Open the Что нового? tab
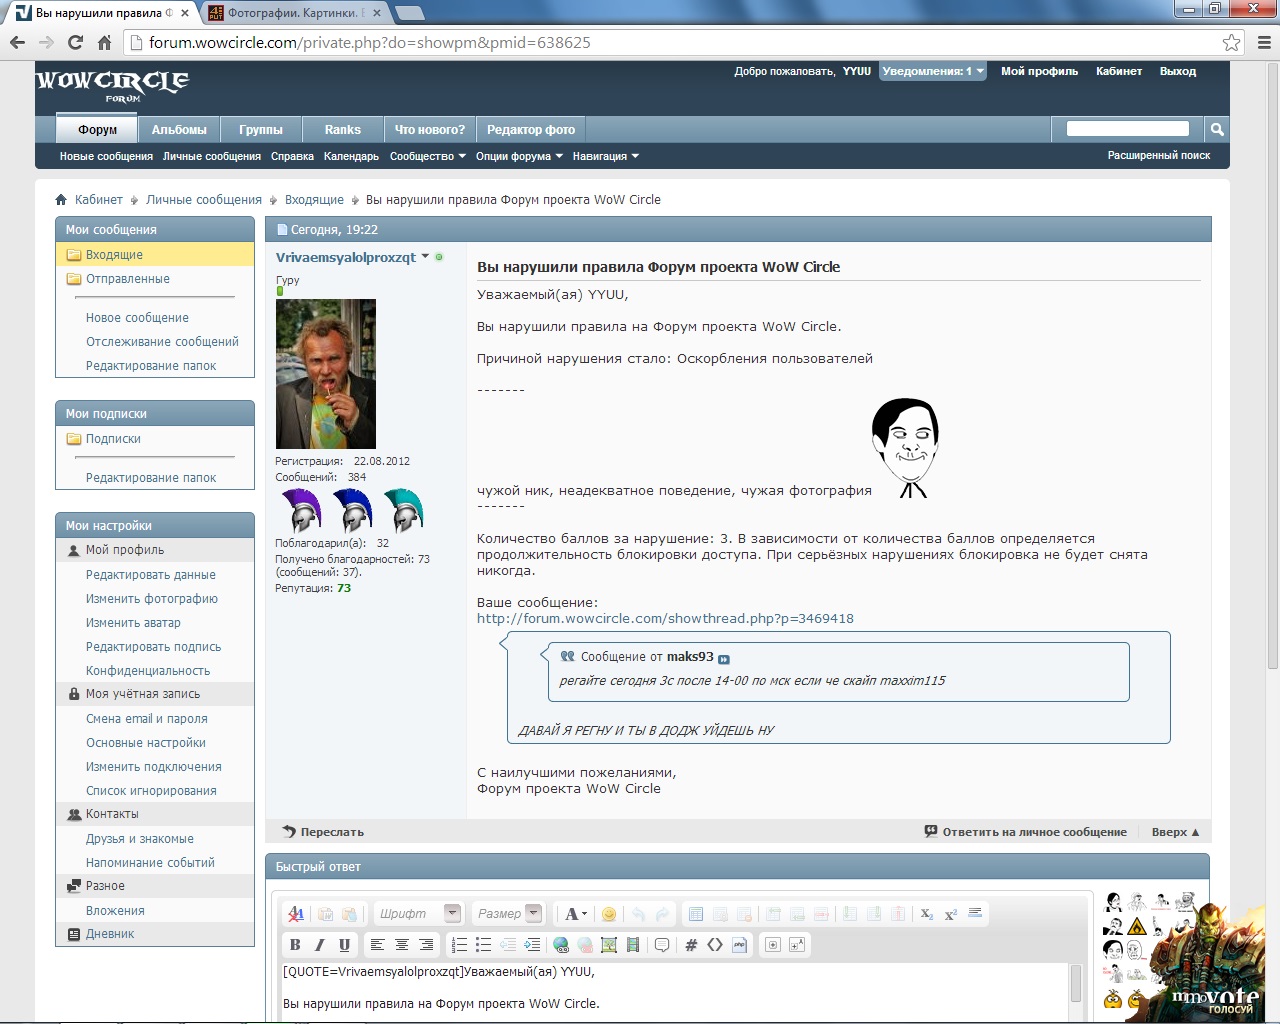This screenshot has height=1024, width=1280. click(x=430, y=130)
